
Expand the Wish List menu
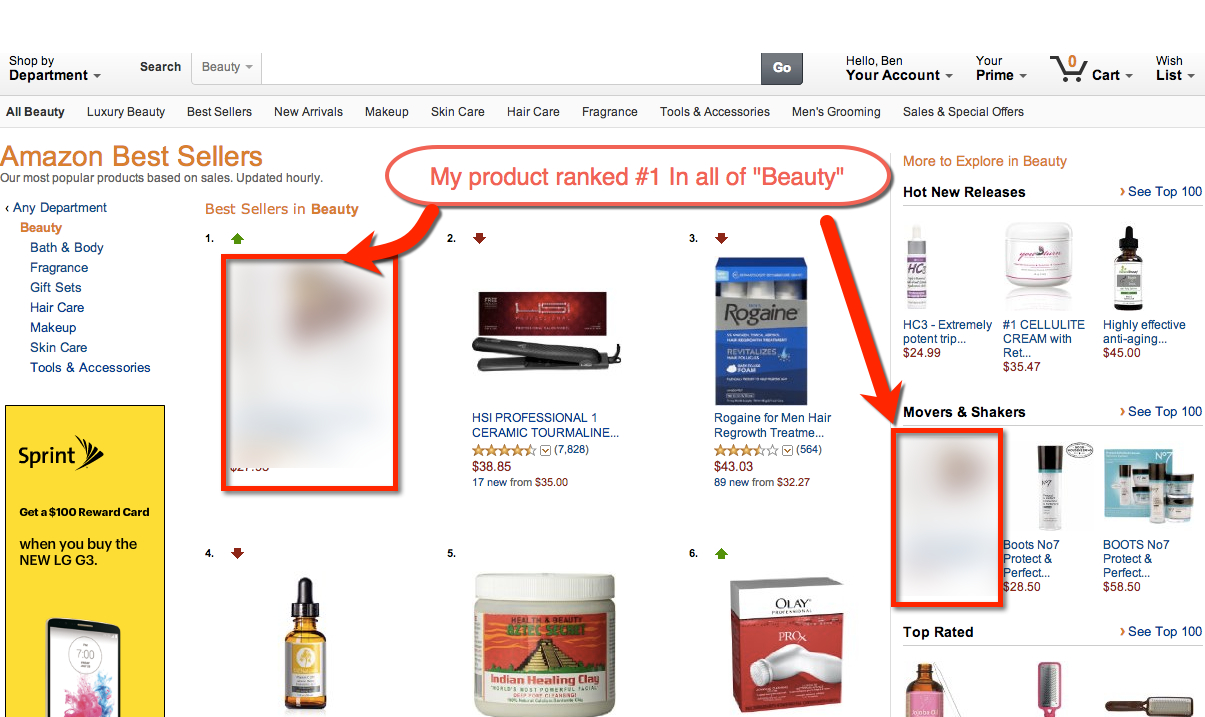click(x=1175, y=68)
